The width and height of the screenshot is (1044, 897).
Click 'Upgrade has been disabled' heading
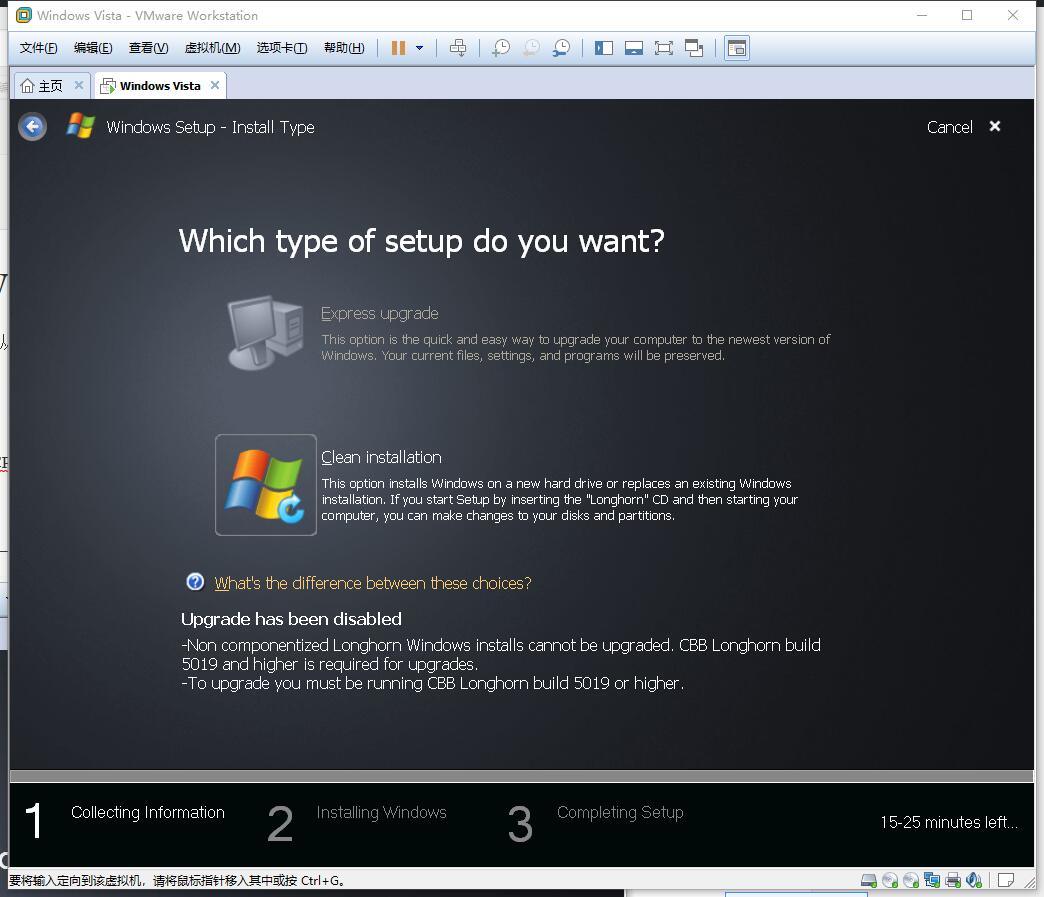[291, 619]
